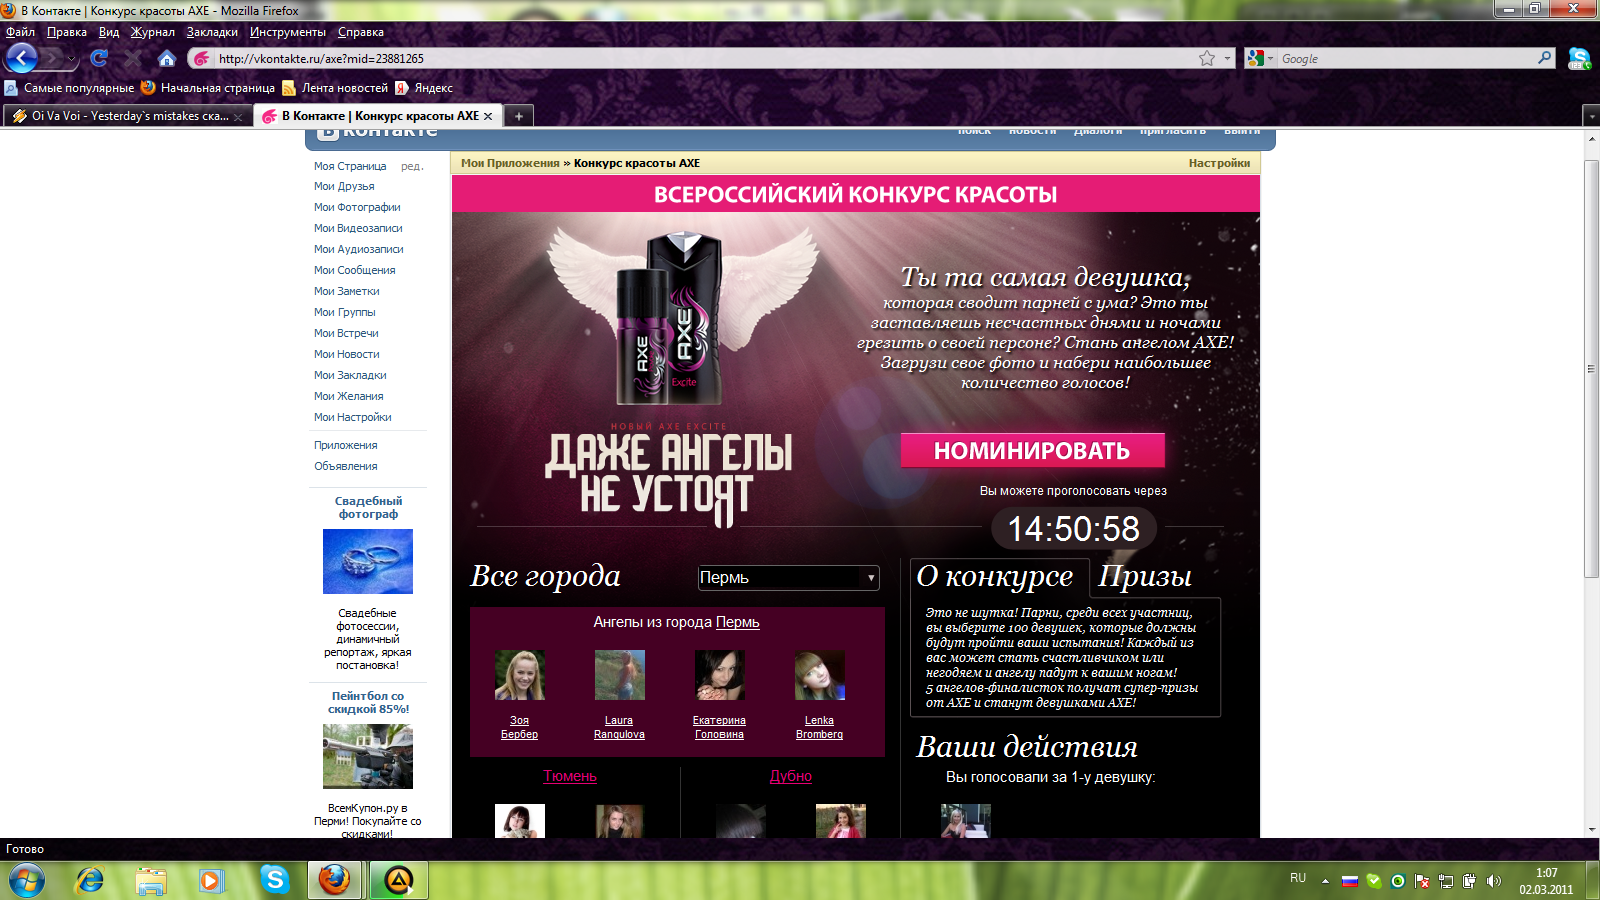Go back with the browser Back arrow
The image size is (1600, 900).
pos(21,58)
